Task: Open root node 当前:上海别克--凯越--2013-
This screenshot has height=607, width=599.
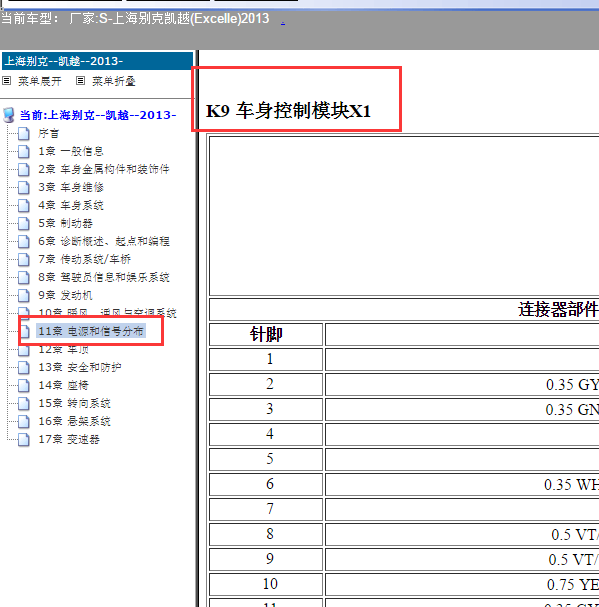Action: pyautogui.click(x=98, y=115)
